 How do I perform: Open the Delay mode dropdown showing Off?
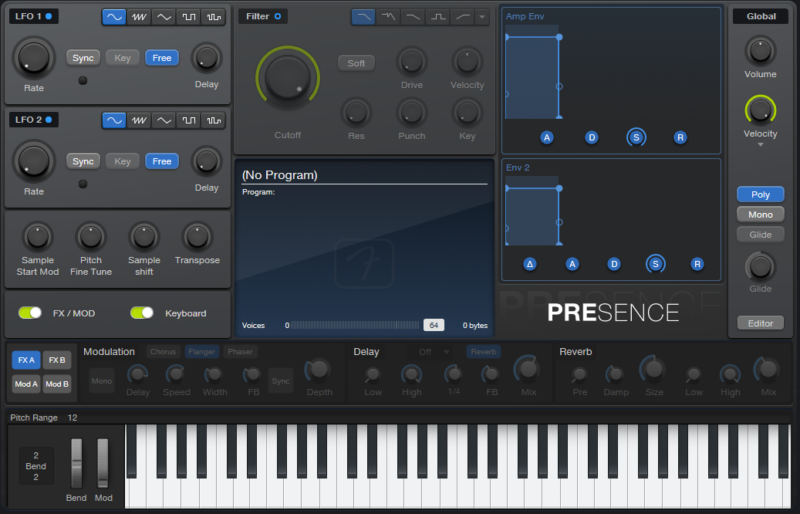click(431, 352)
